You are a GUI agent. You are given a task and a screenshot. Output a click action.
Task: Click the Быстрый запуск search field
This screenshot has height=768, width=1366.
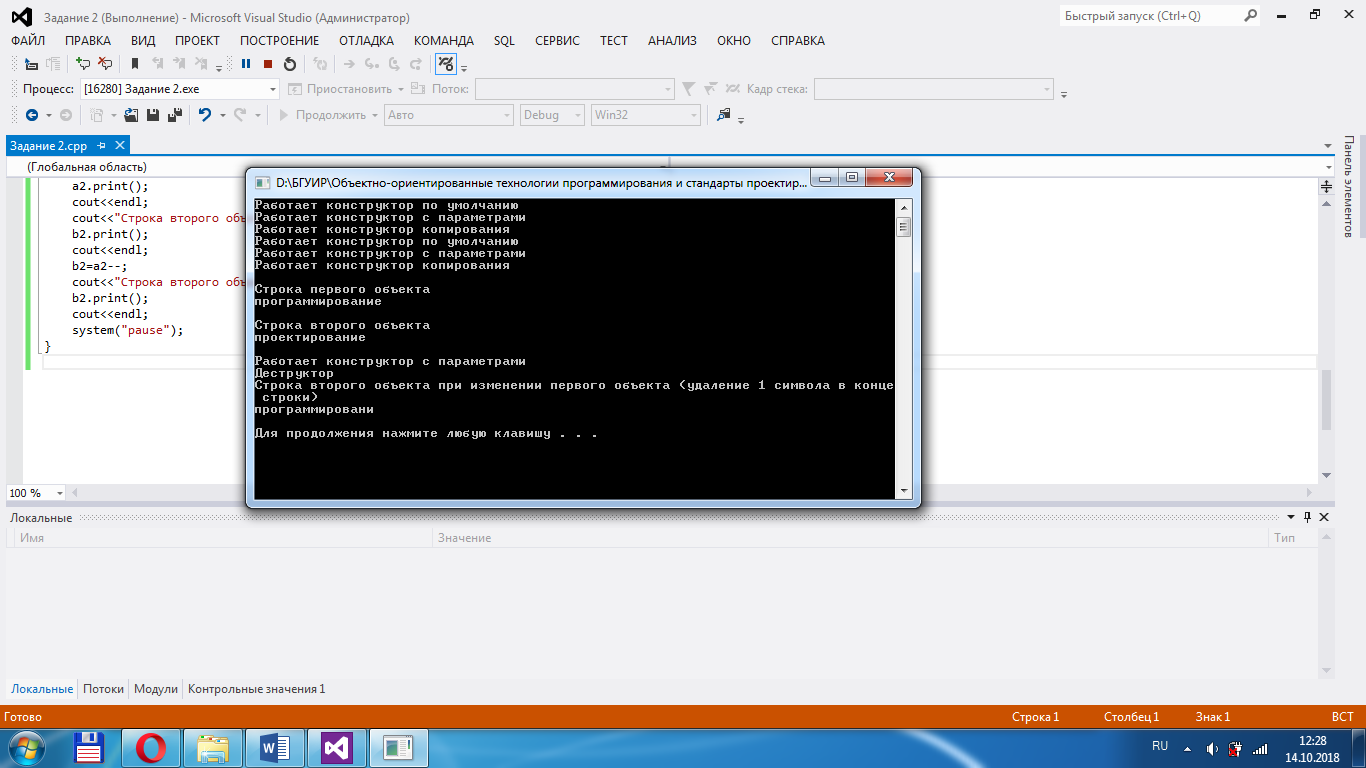click(1150, 16)
